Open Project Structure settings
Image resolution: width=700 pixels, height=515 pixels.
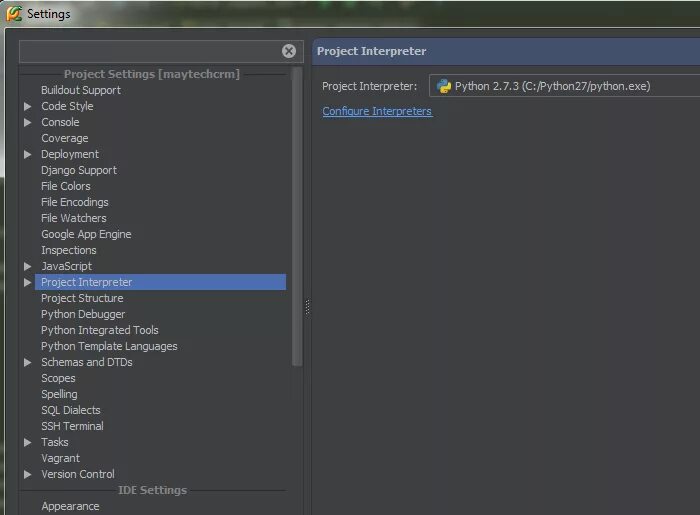(82, 298)
